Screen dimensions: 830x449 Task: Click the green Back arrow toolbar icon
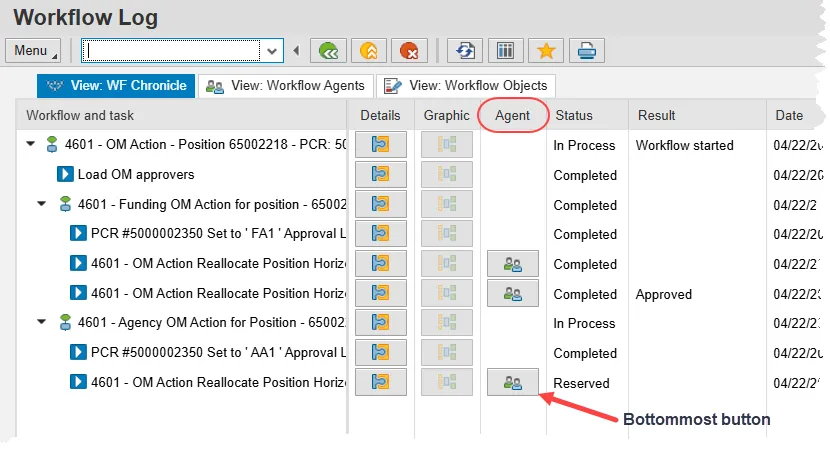(x=328, y=51)
